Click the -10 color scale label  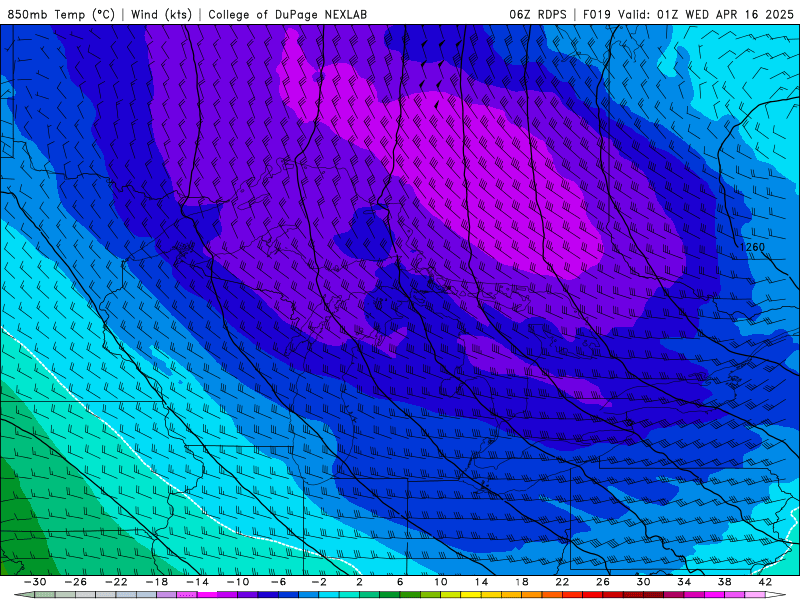238,582
